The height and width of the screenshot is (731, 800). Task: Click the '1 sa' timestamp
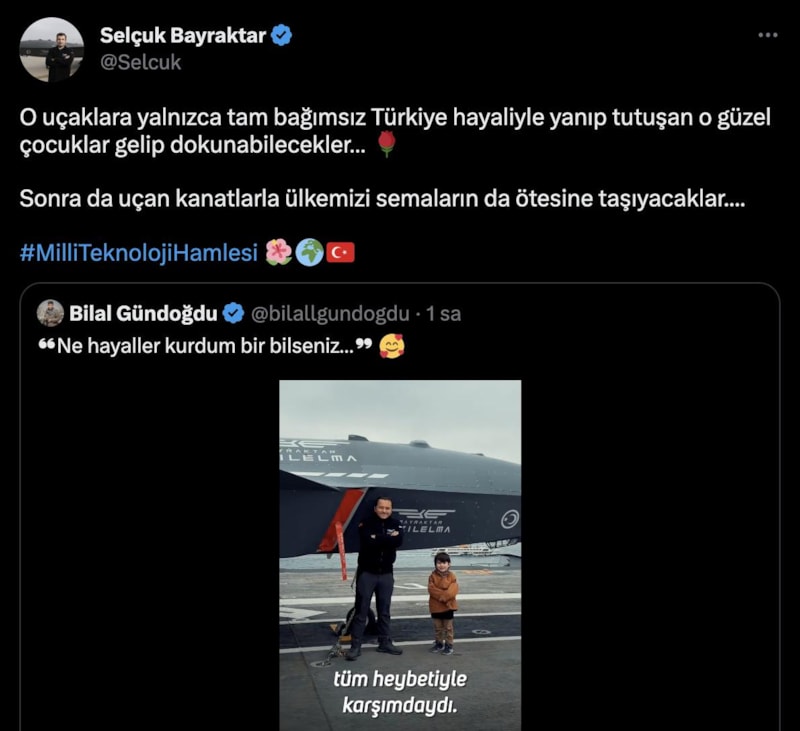tap(443, 314)
